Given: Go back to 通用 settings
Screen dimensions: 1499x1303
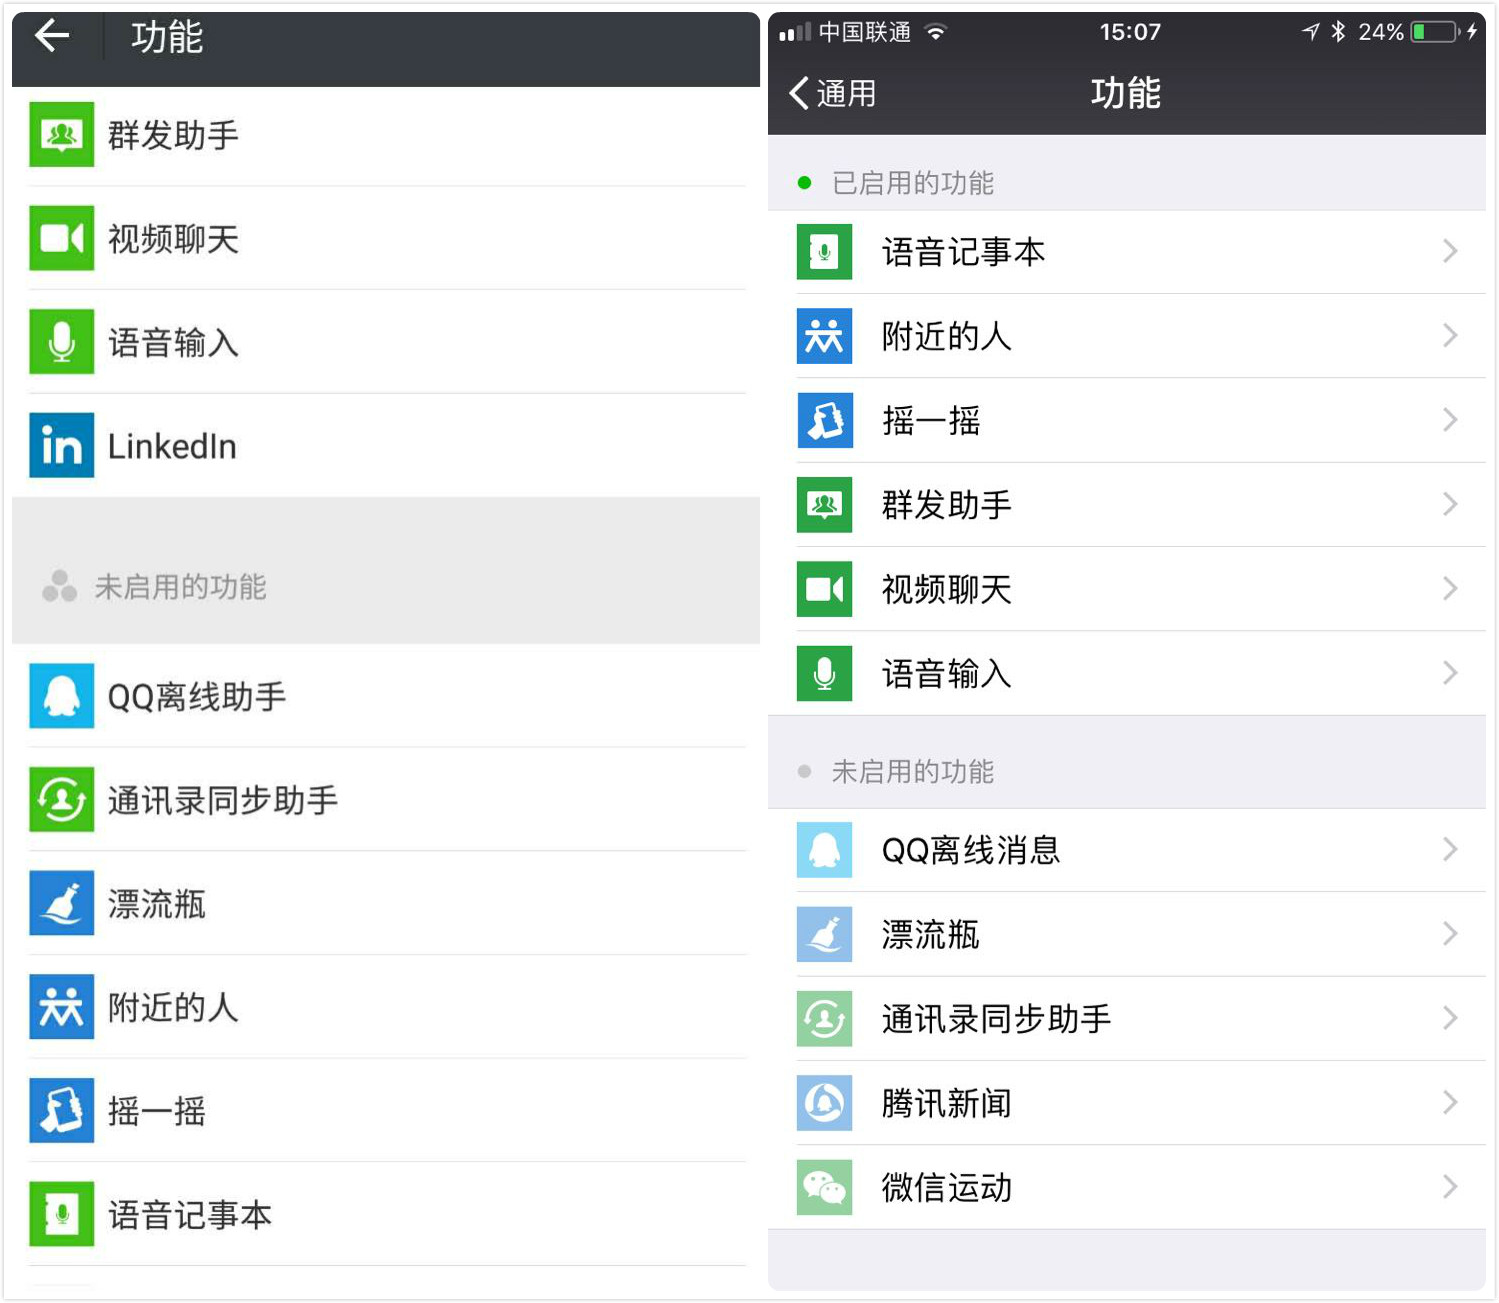Looking at the screenshot, I should click(x=832, y=93).
